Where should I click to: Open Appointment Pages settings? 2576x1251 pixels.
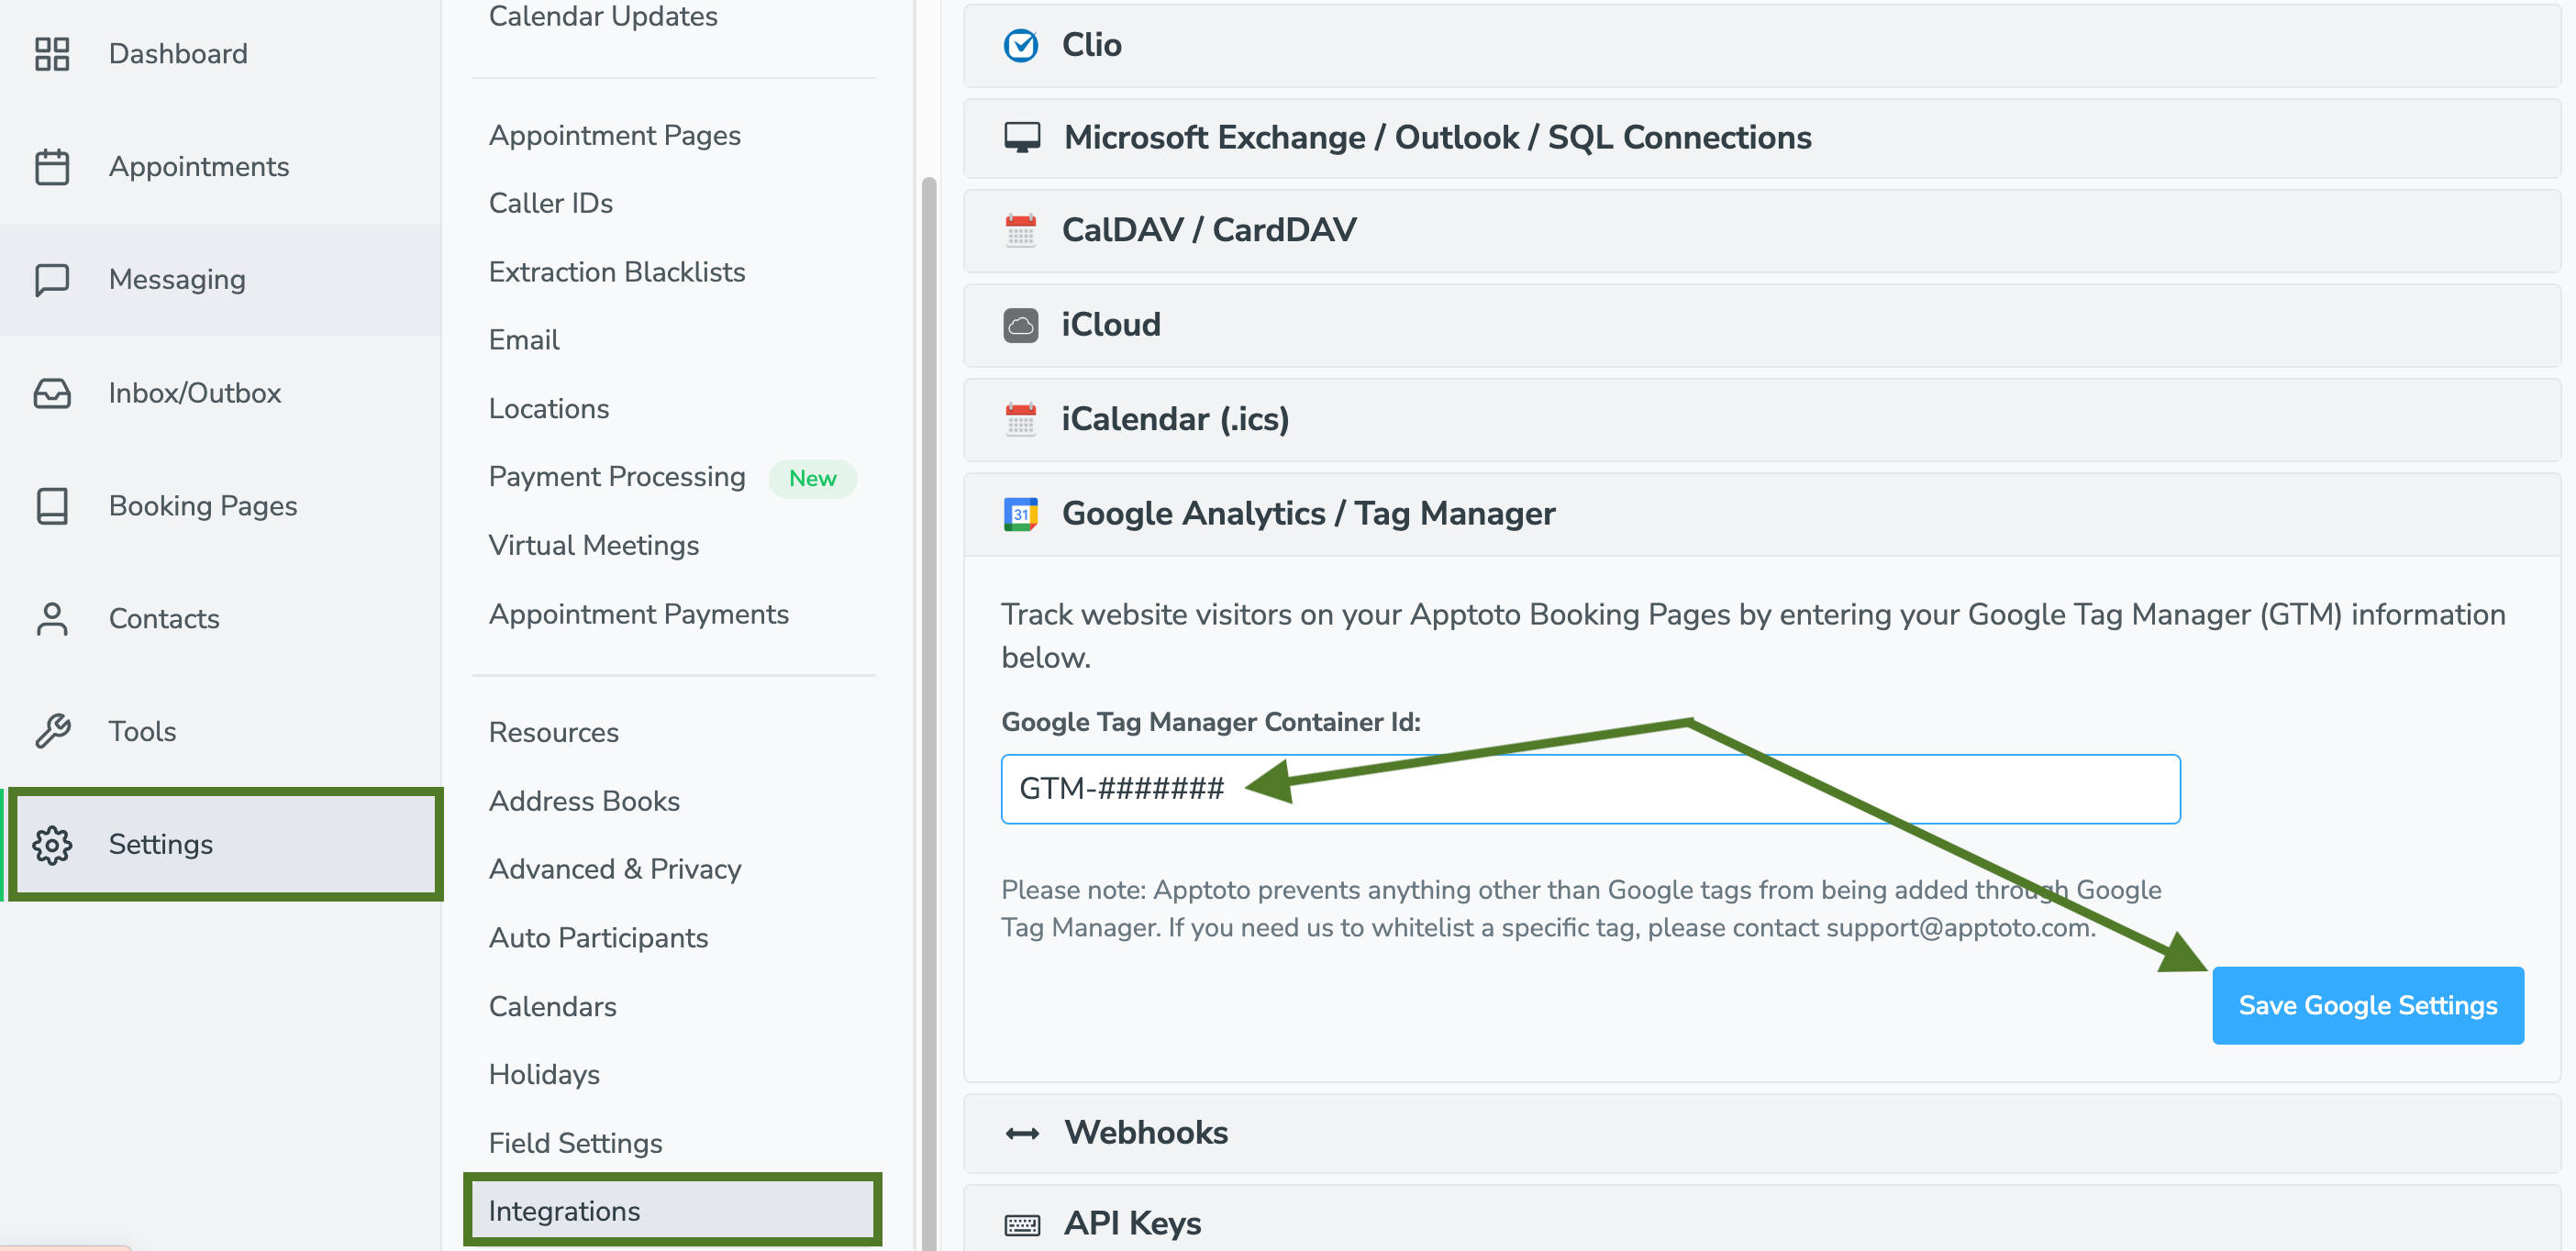pos(615,135)
